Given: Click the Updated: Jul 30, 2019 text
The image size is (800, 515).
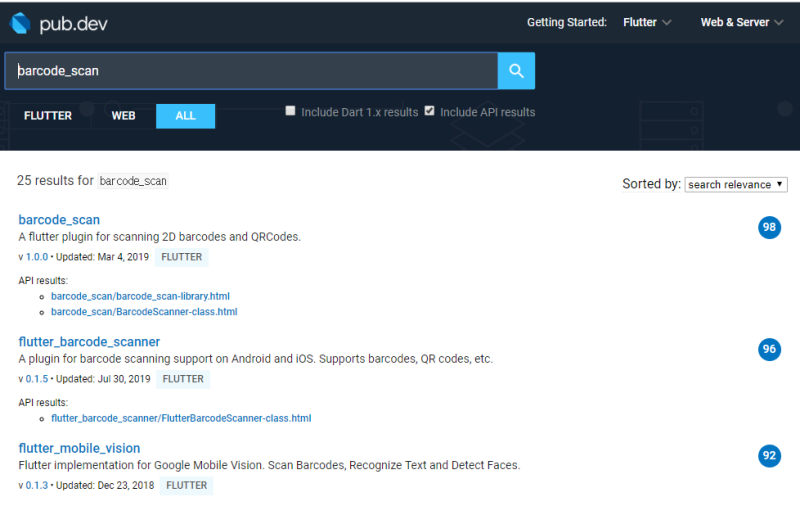Looking at the screenshot, I should point(103,379).
